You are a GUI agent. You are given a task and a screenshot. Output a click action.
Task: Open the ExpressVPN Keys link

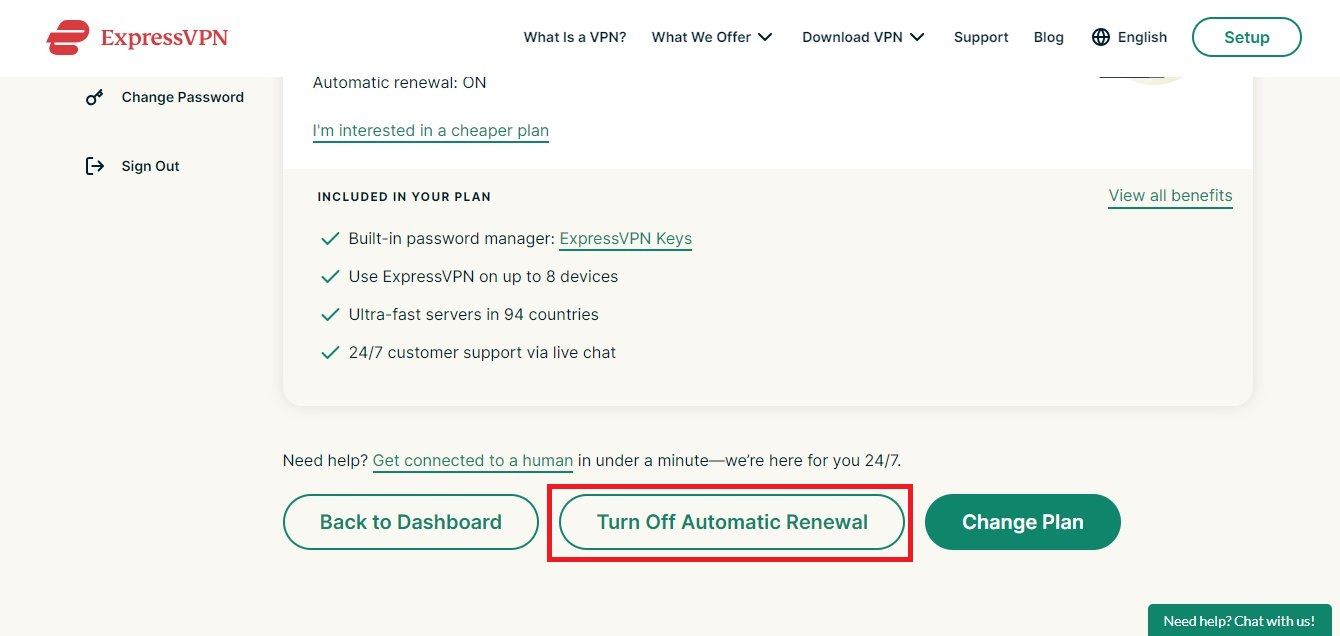[x=625, y=238]
